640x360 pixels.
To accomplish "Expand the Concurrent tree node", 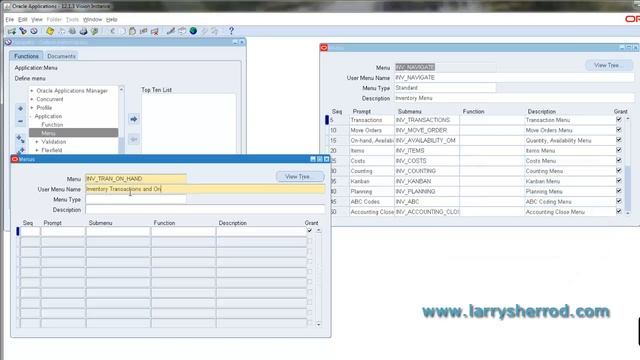I will pos(32,99).
